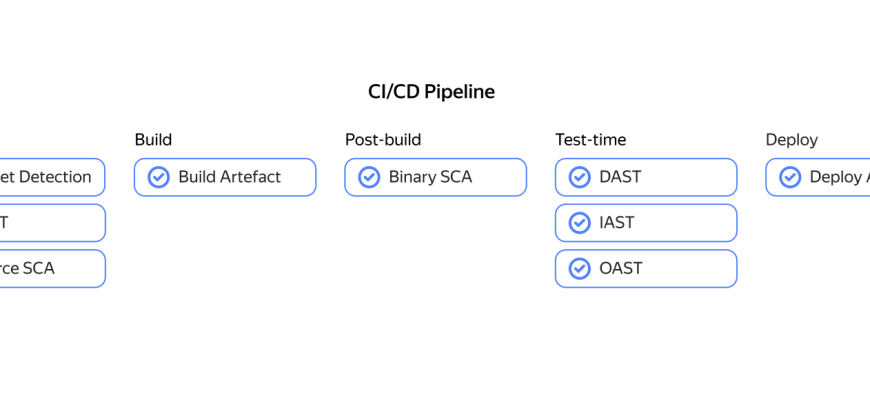Toggle the IAST check circle
The width and height of the screenshot is (870, 400).
pos(579,223)
